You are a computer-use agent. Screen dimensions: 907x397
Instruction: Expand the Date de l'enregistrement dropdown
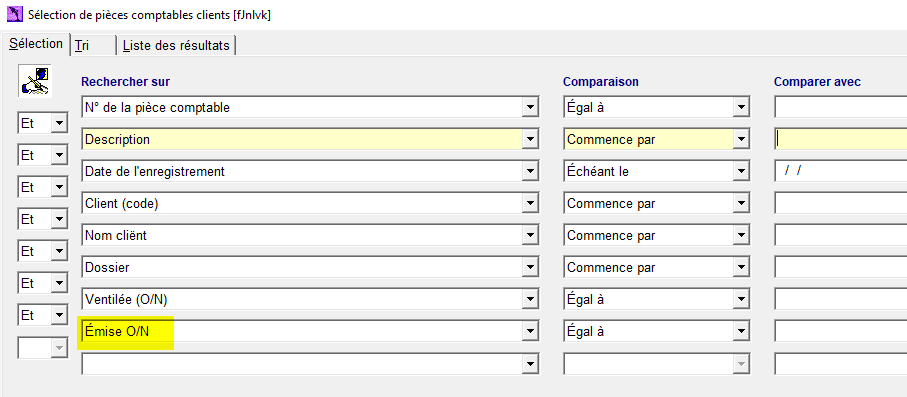[529, 171]
